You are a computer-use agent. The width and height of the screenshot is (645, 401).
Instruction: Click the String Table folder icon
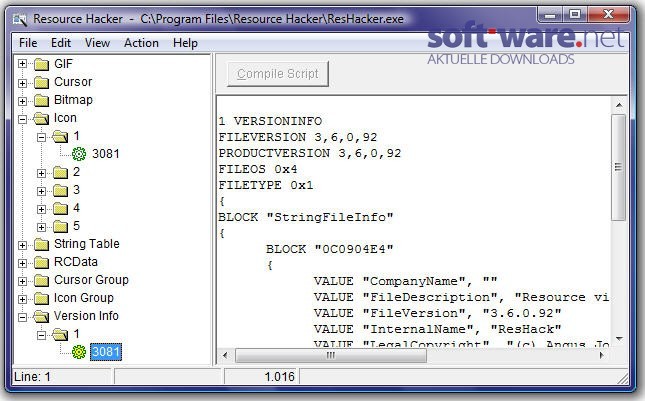point(41,244)
